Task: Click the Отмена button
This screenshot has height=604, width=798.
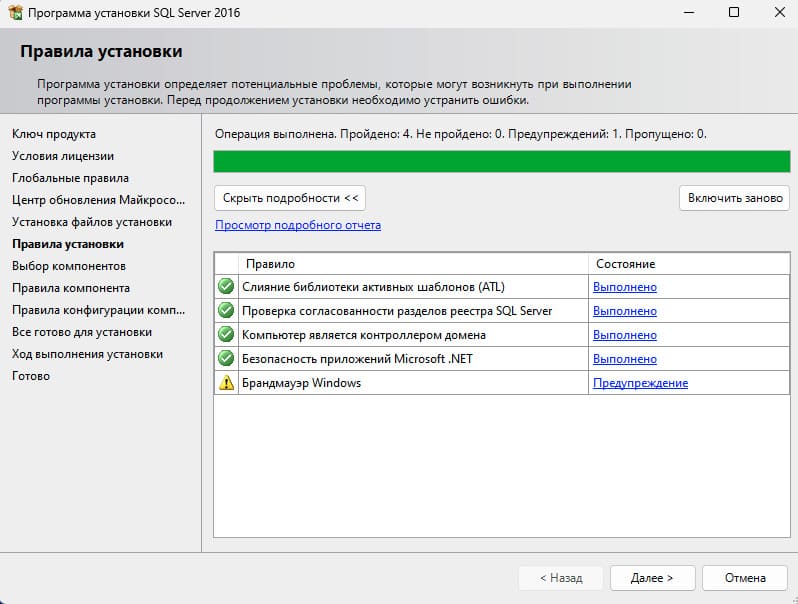Action: point(745,578)
